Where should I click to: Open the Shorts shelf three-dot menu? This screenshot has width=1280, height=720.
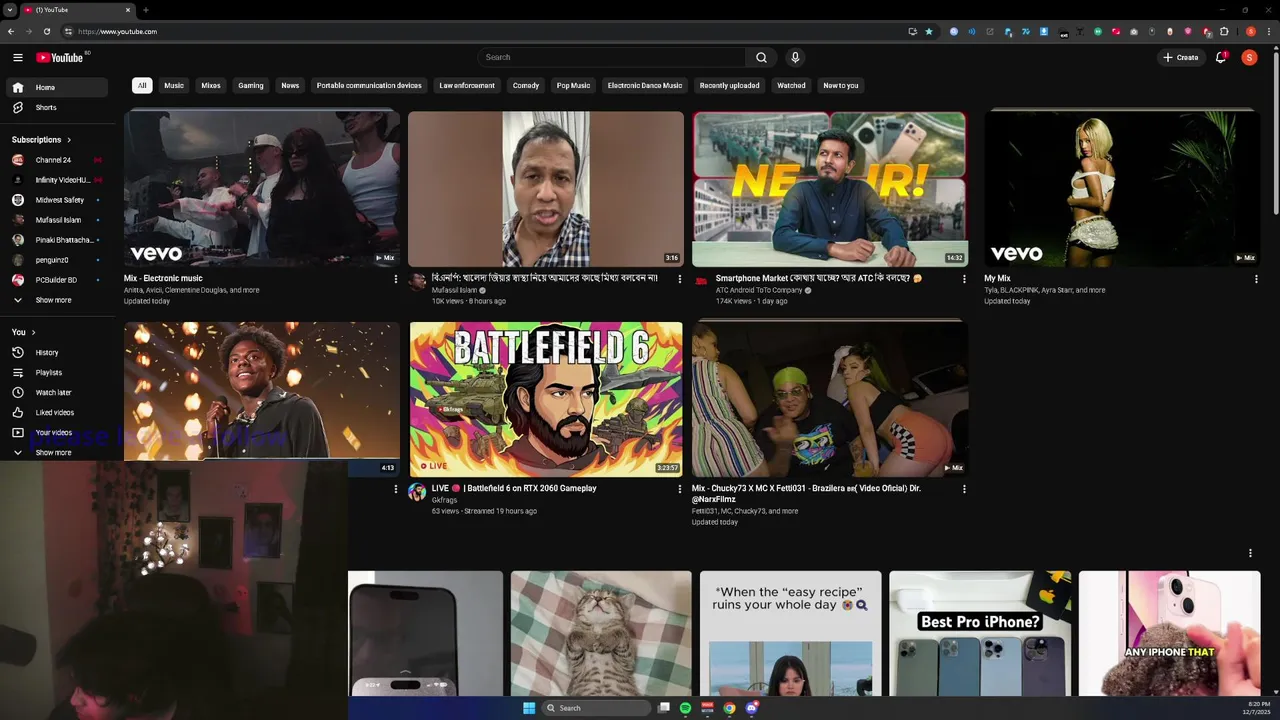click(1250, 553)
